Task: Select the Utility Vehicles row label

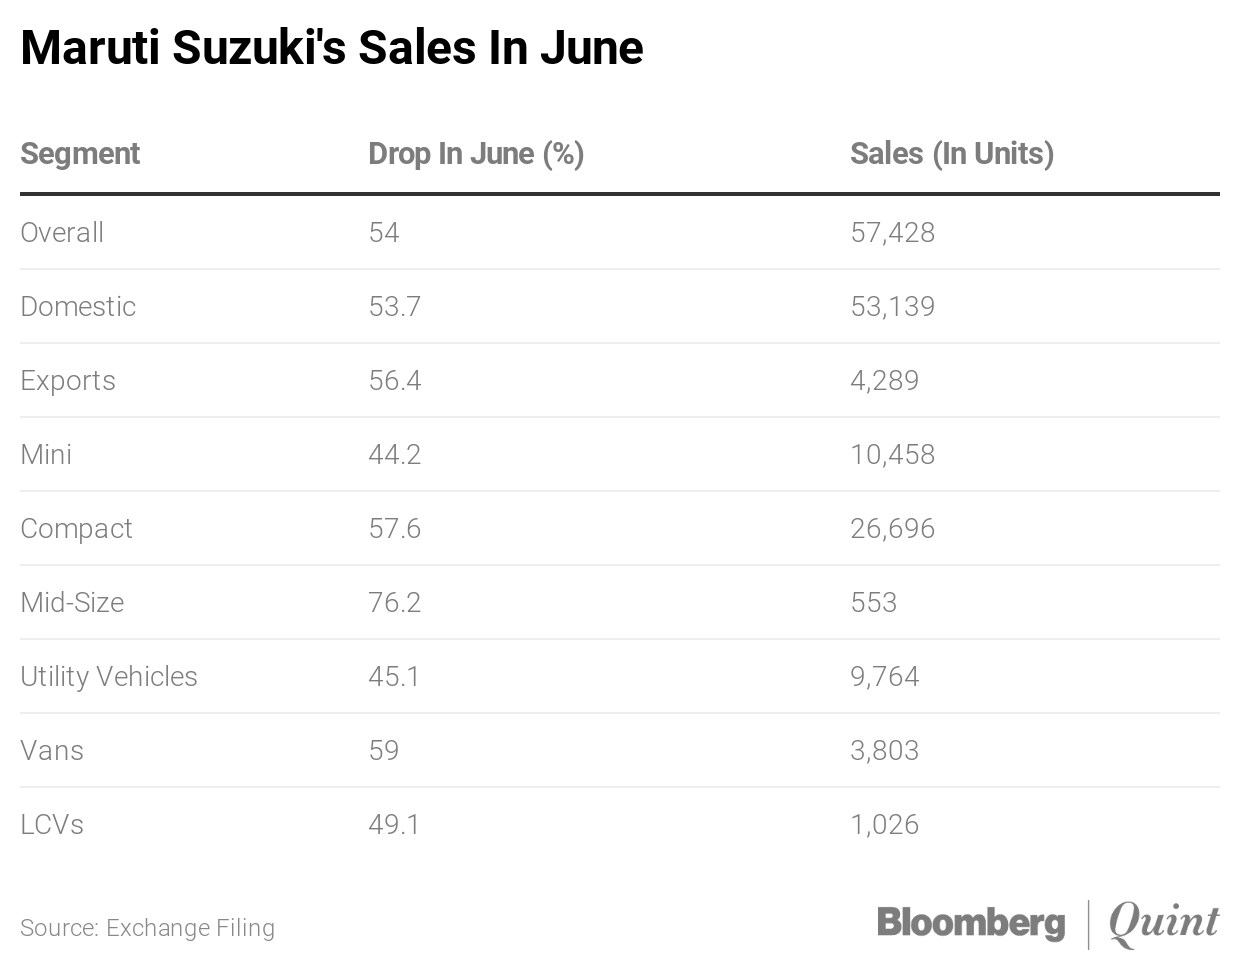Action: [x=109, y=676]
